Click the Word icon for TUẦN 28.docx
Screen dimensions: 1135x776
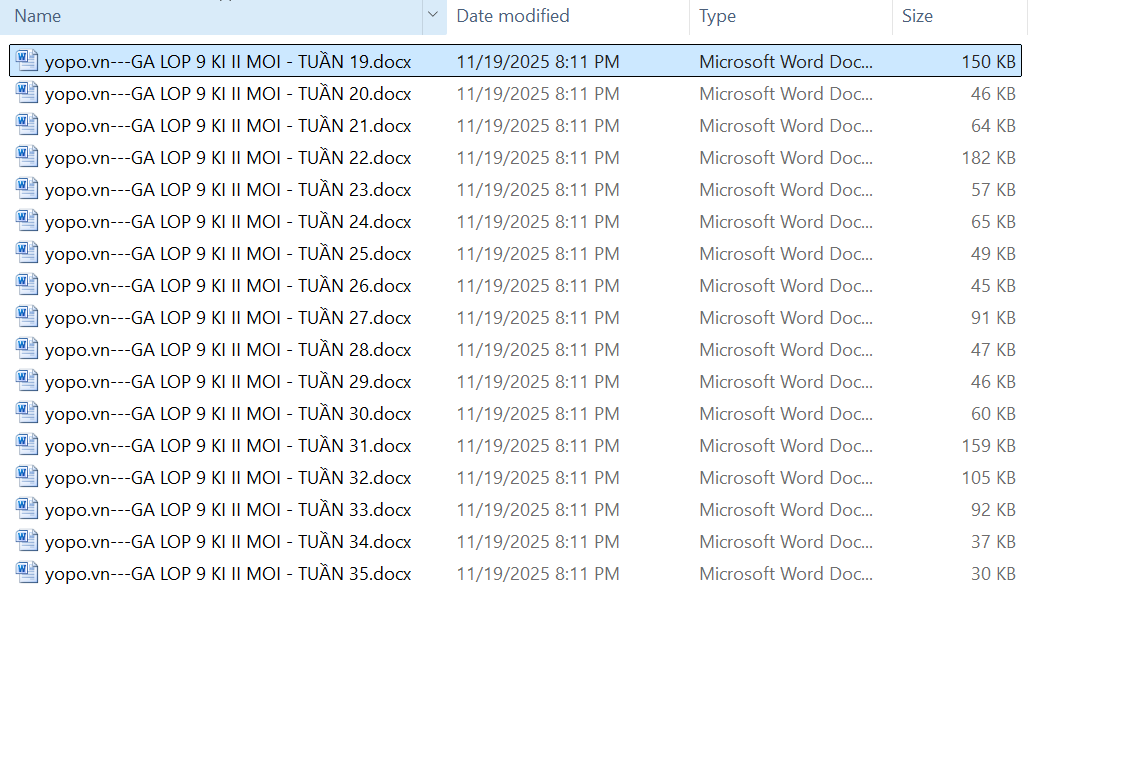click(27, 349)
